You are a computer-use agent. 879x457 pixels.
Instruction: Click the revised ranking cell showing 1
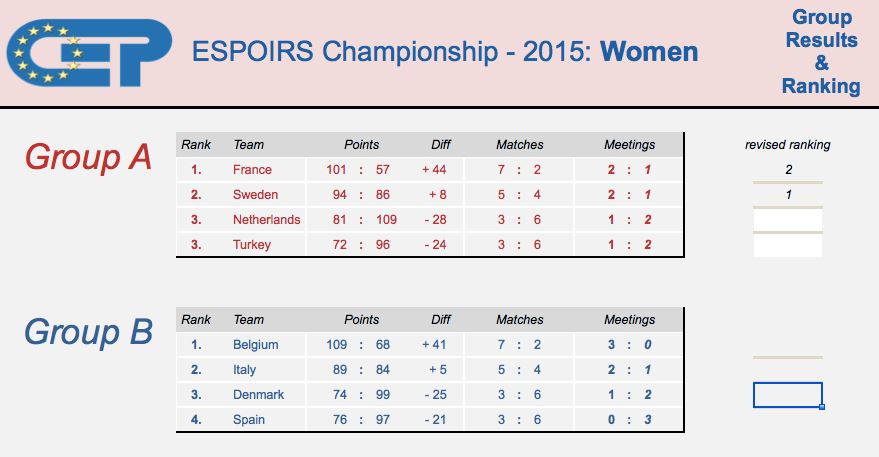[788, 195]
